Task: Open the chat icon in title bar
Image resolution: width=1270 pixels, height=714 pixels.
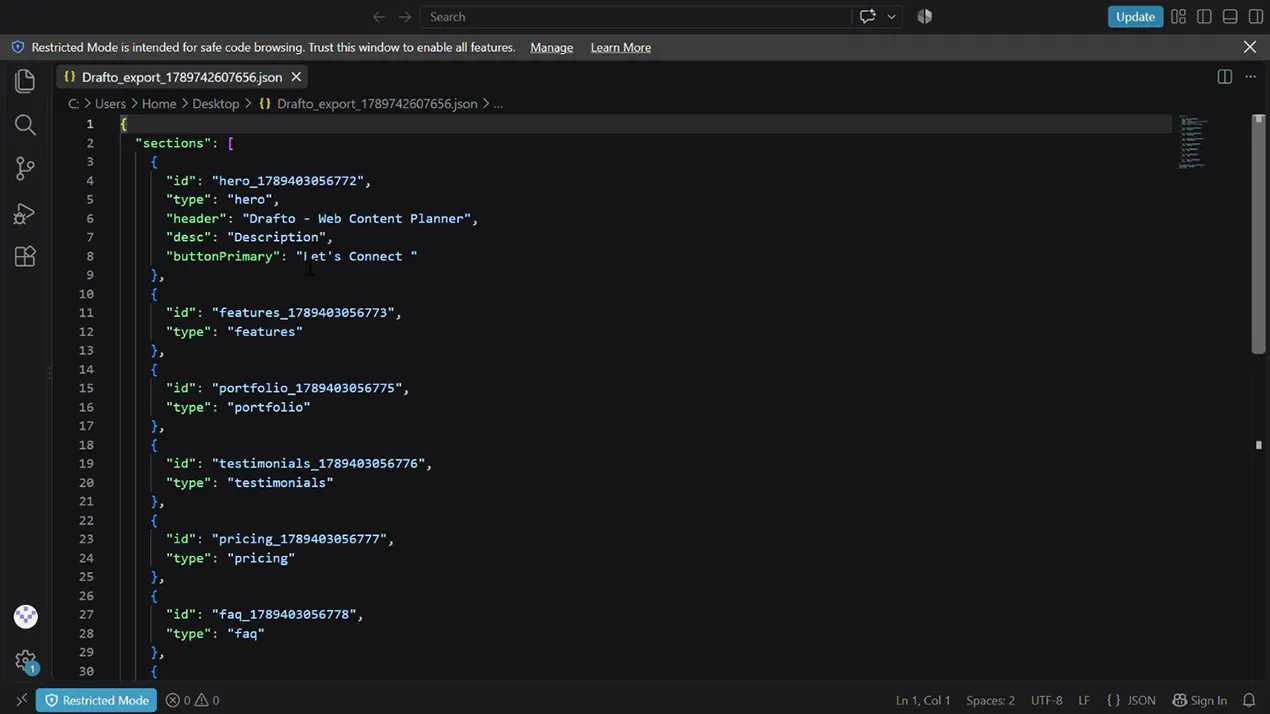Action: point(867,17)
